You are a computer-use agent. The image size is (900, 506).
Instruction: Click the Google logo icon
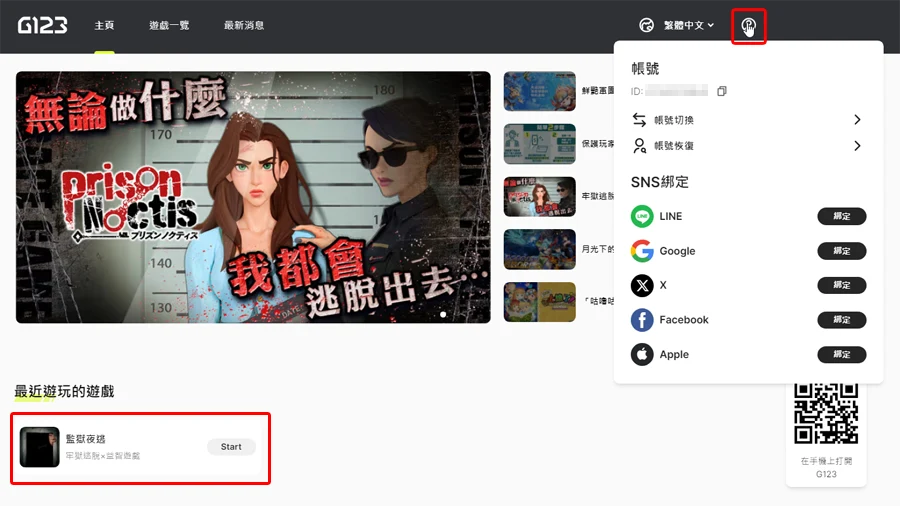click(642, 251)
